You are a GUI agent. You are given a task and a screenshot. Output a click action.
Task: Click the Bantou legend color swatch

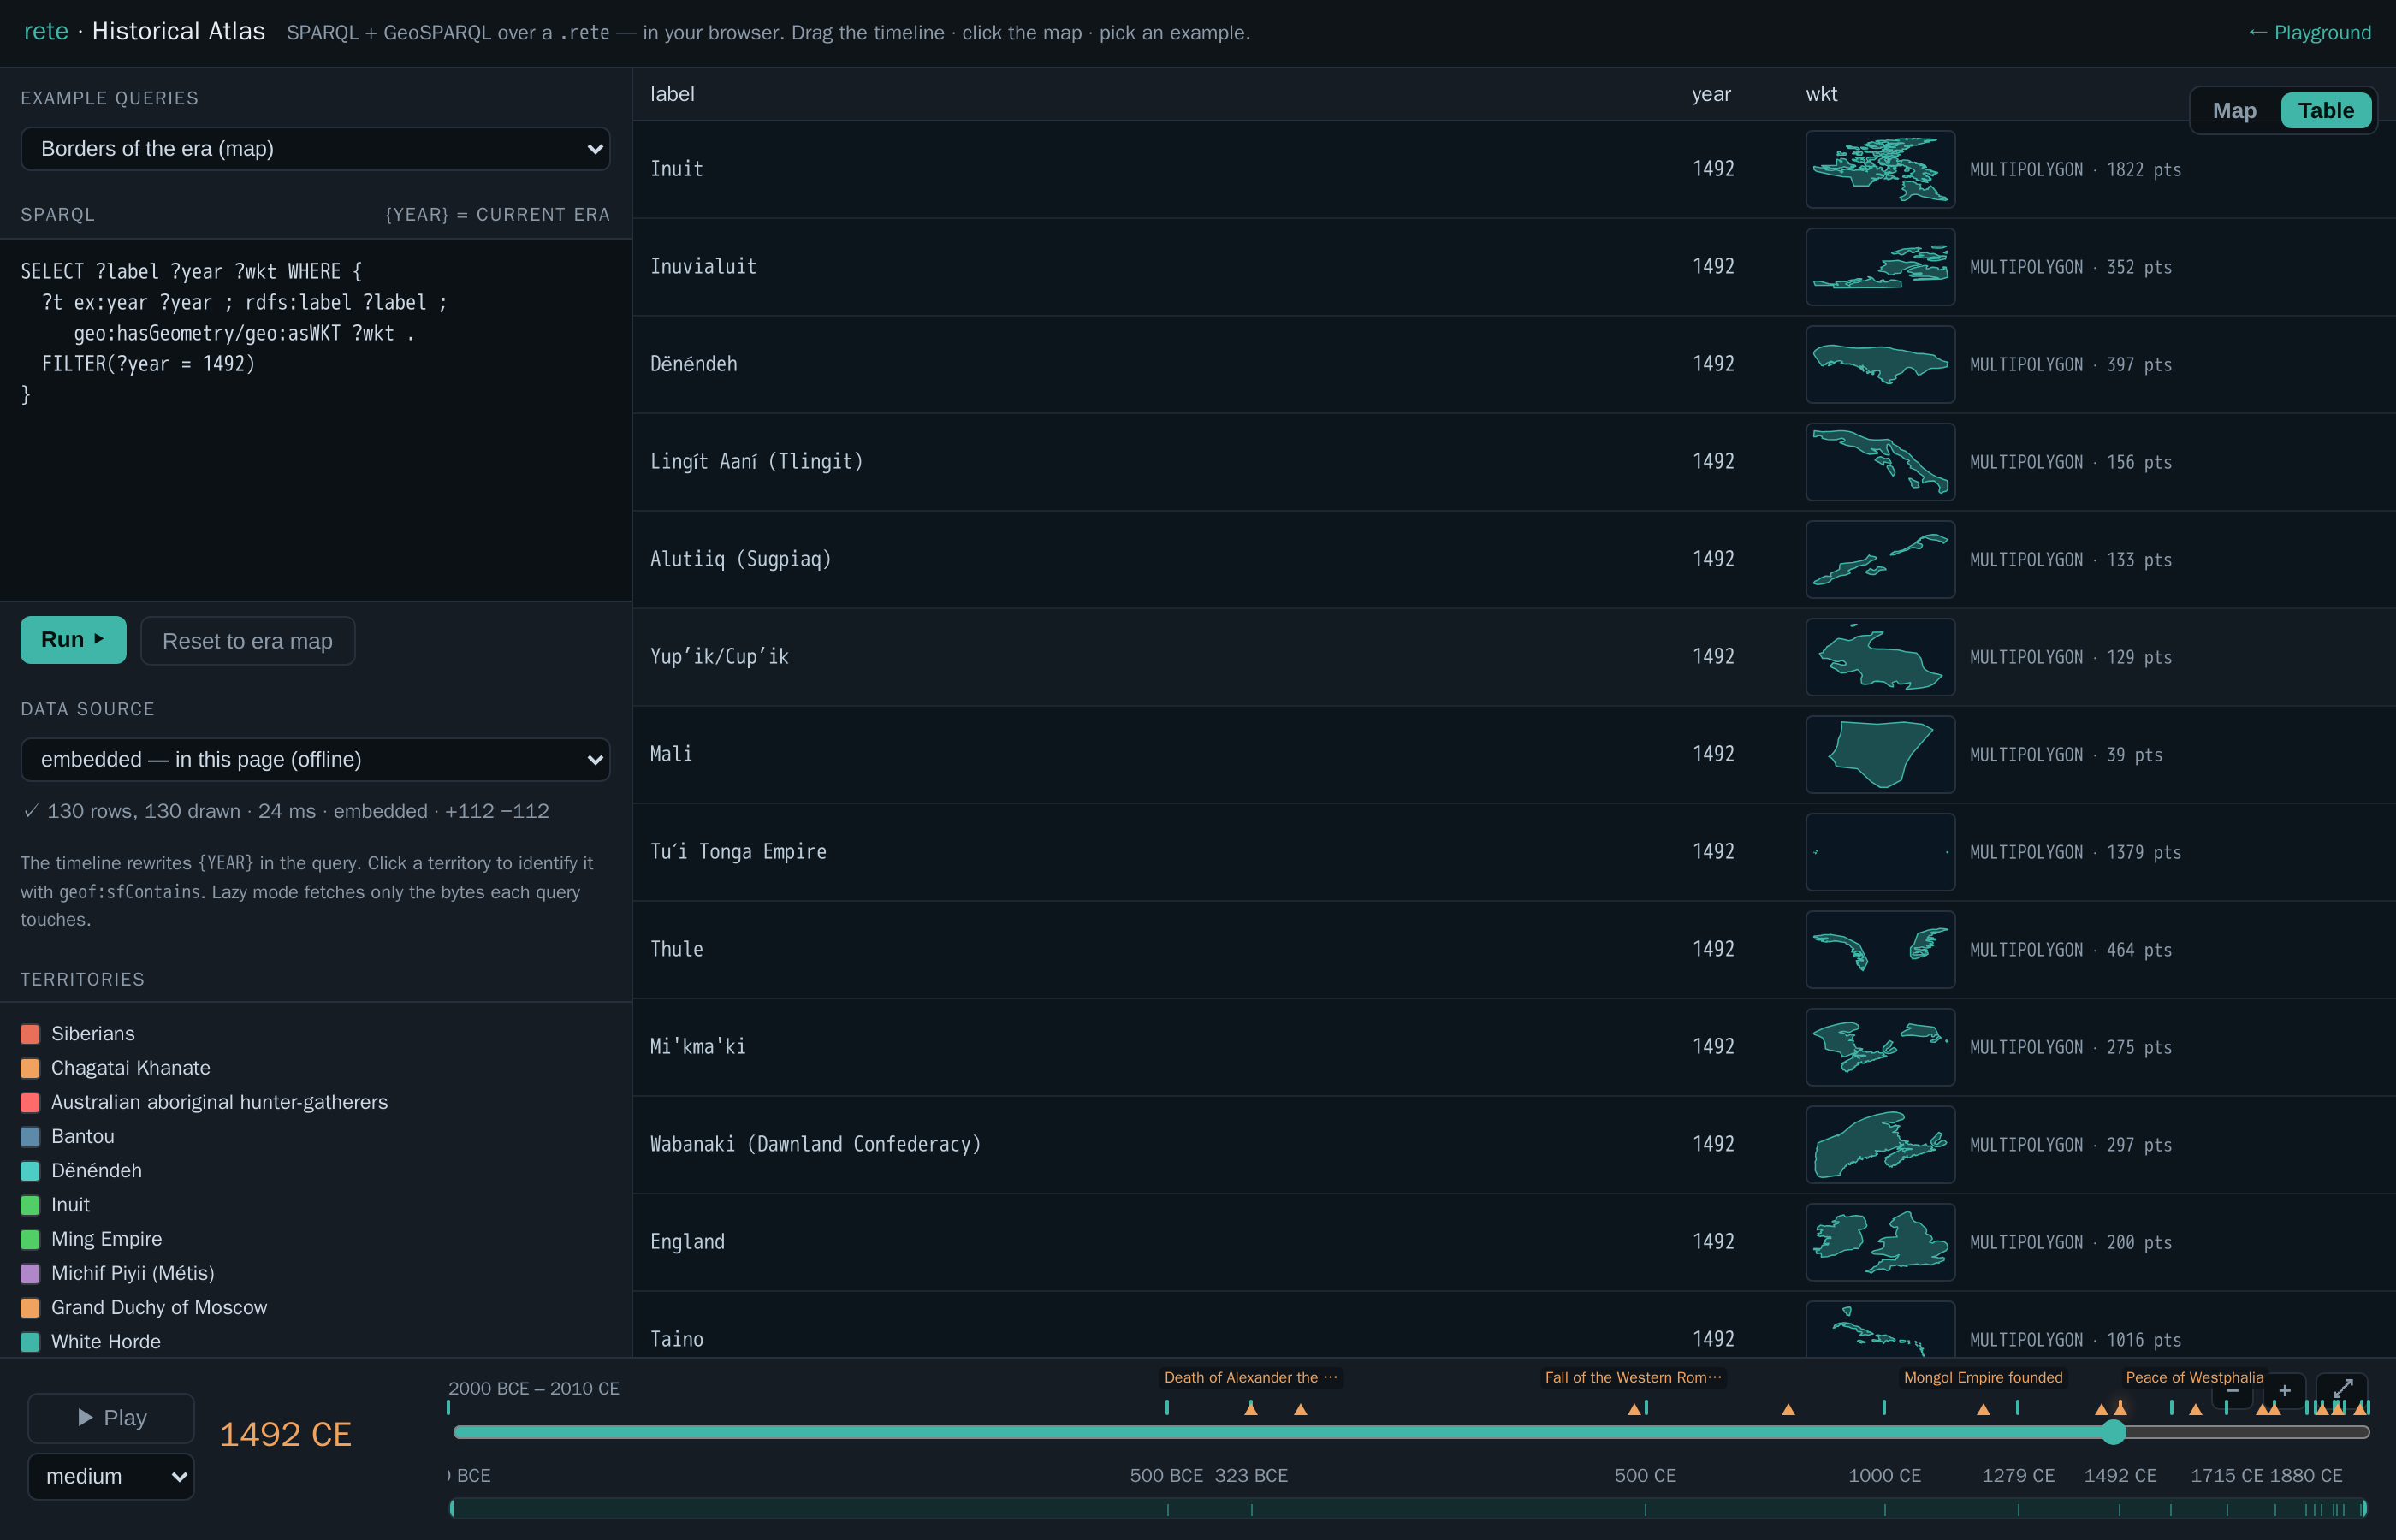(30, 1137)
